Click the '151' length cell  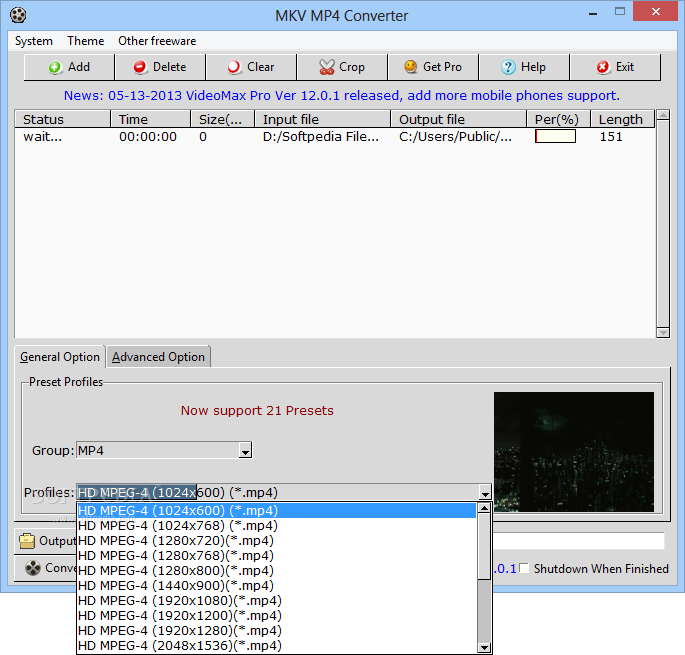point(611,137)
